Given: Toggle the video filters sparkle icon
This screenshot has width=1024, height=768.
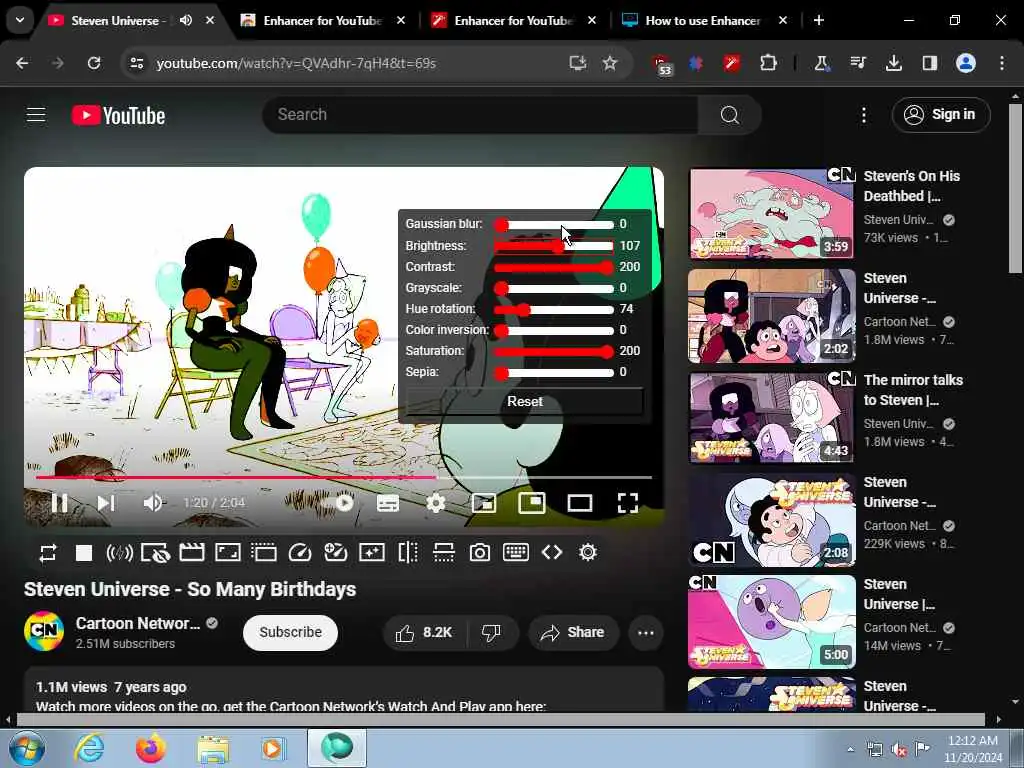Looking at the screenshot, I should coord(372,552).
